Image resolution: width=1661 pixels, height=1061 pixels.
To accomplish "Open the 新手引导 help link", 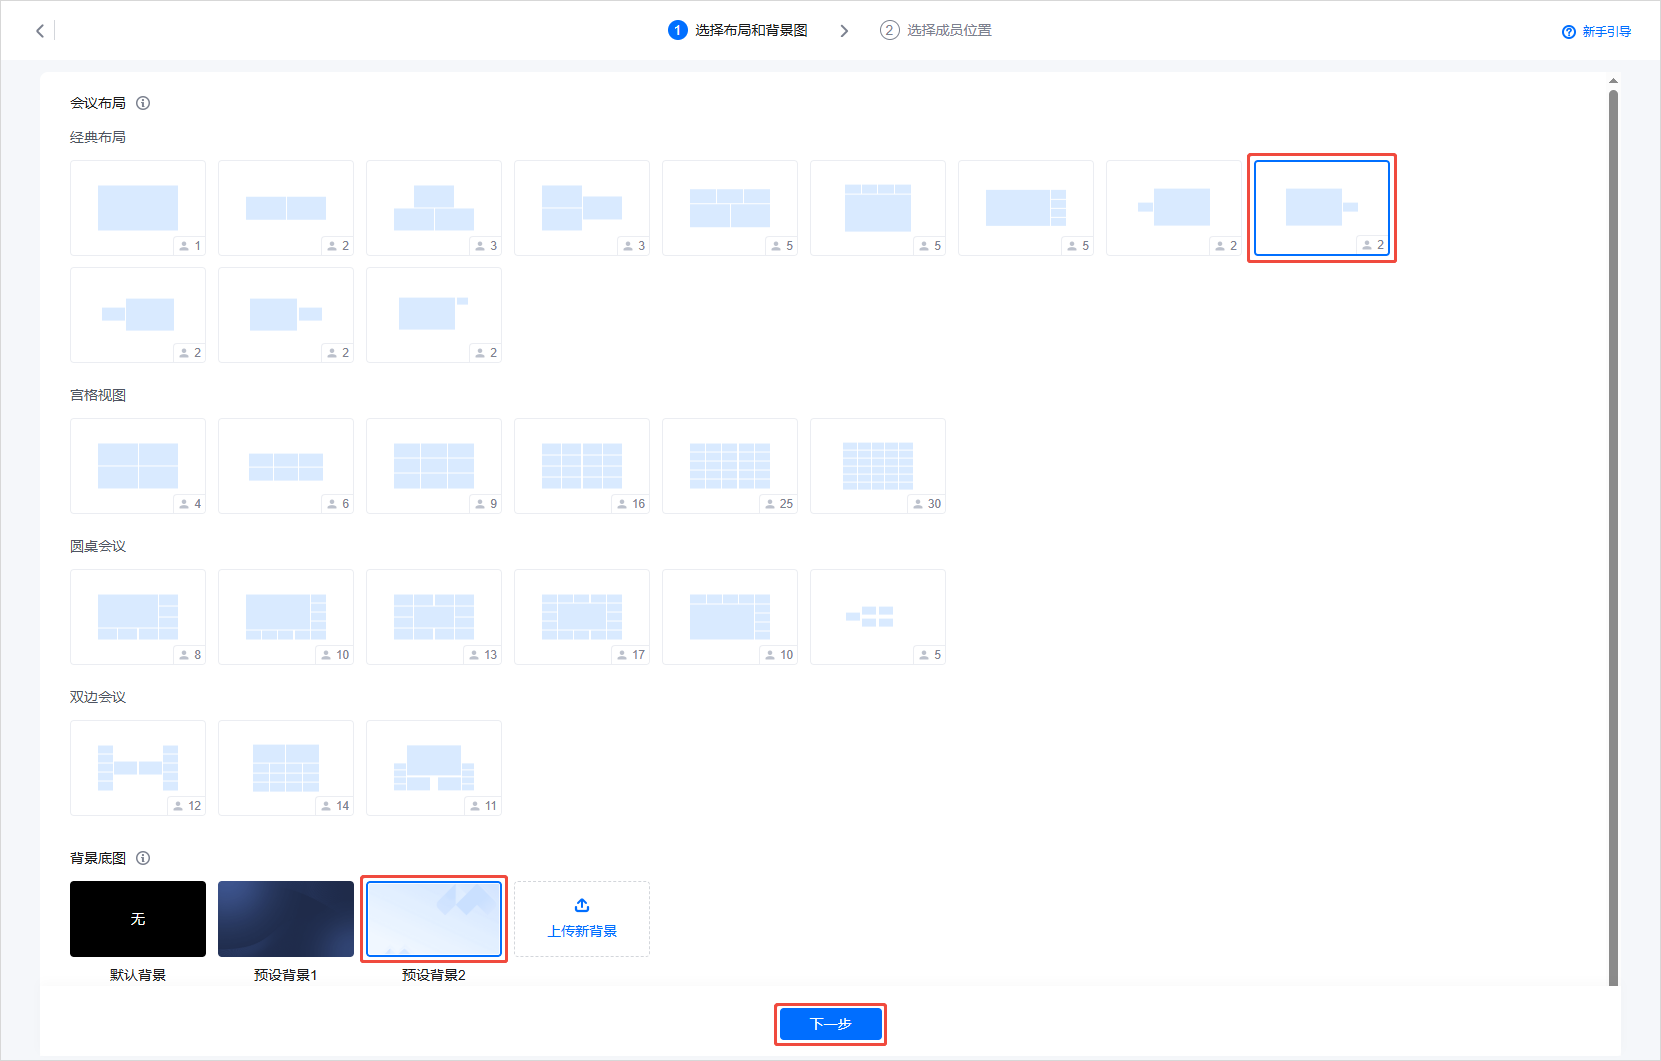I will click(x=1596, y=32).
